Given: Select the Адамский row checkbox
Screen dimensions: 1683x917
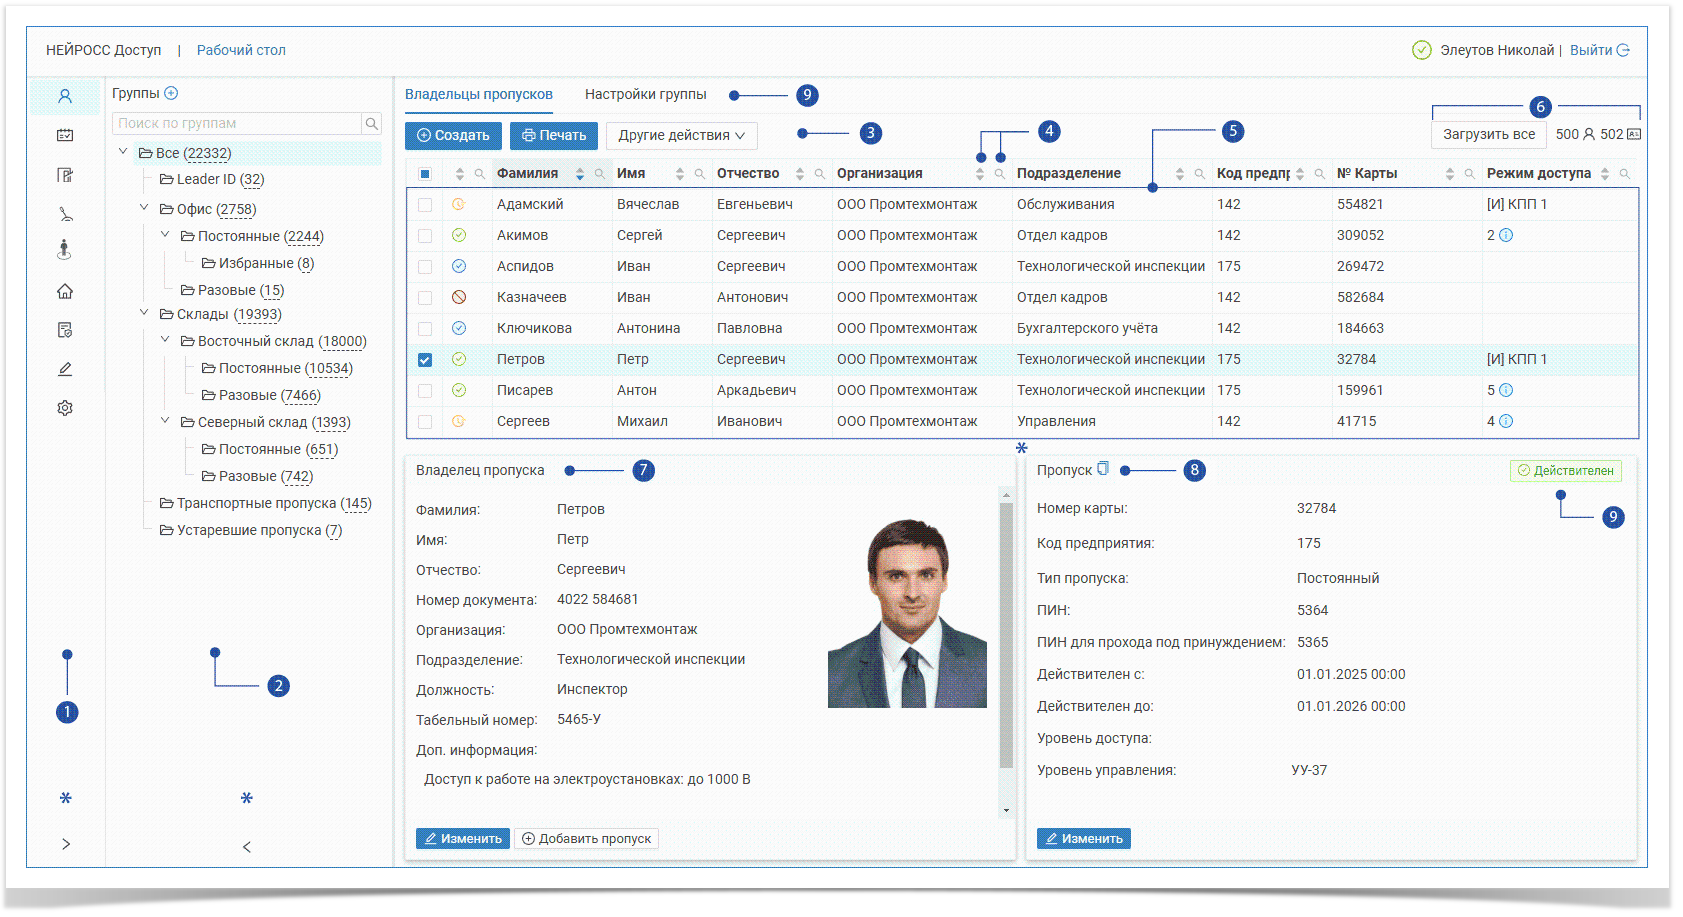Looking at the screenshot, I should [425, 205].
